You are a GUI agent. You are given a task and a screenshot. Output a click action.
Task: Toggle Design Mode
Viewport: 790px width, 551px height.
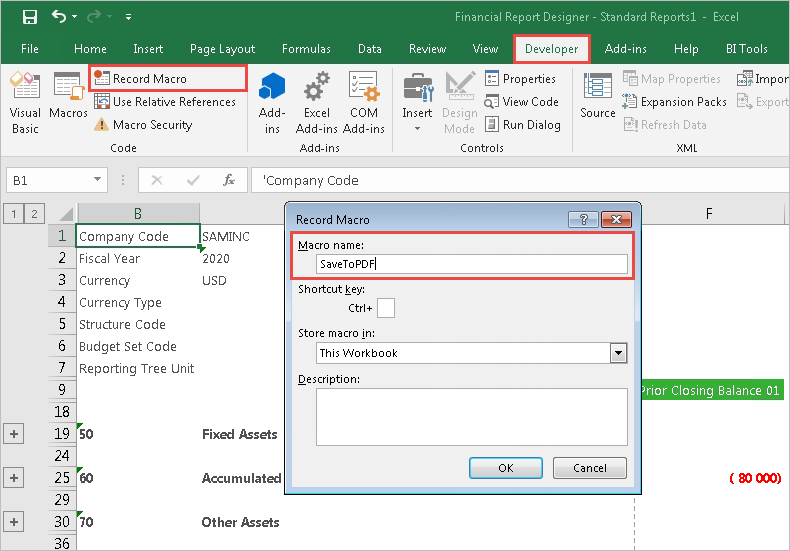(x=459, y=102)
